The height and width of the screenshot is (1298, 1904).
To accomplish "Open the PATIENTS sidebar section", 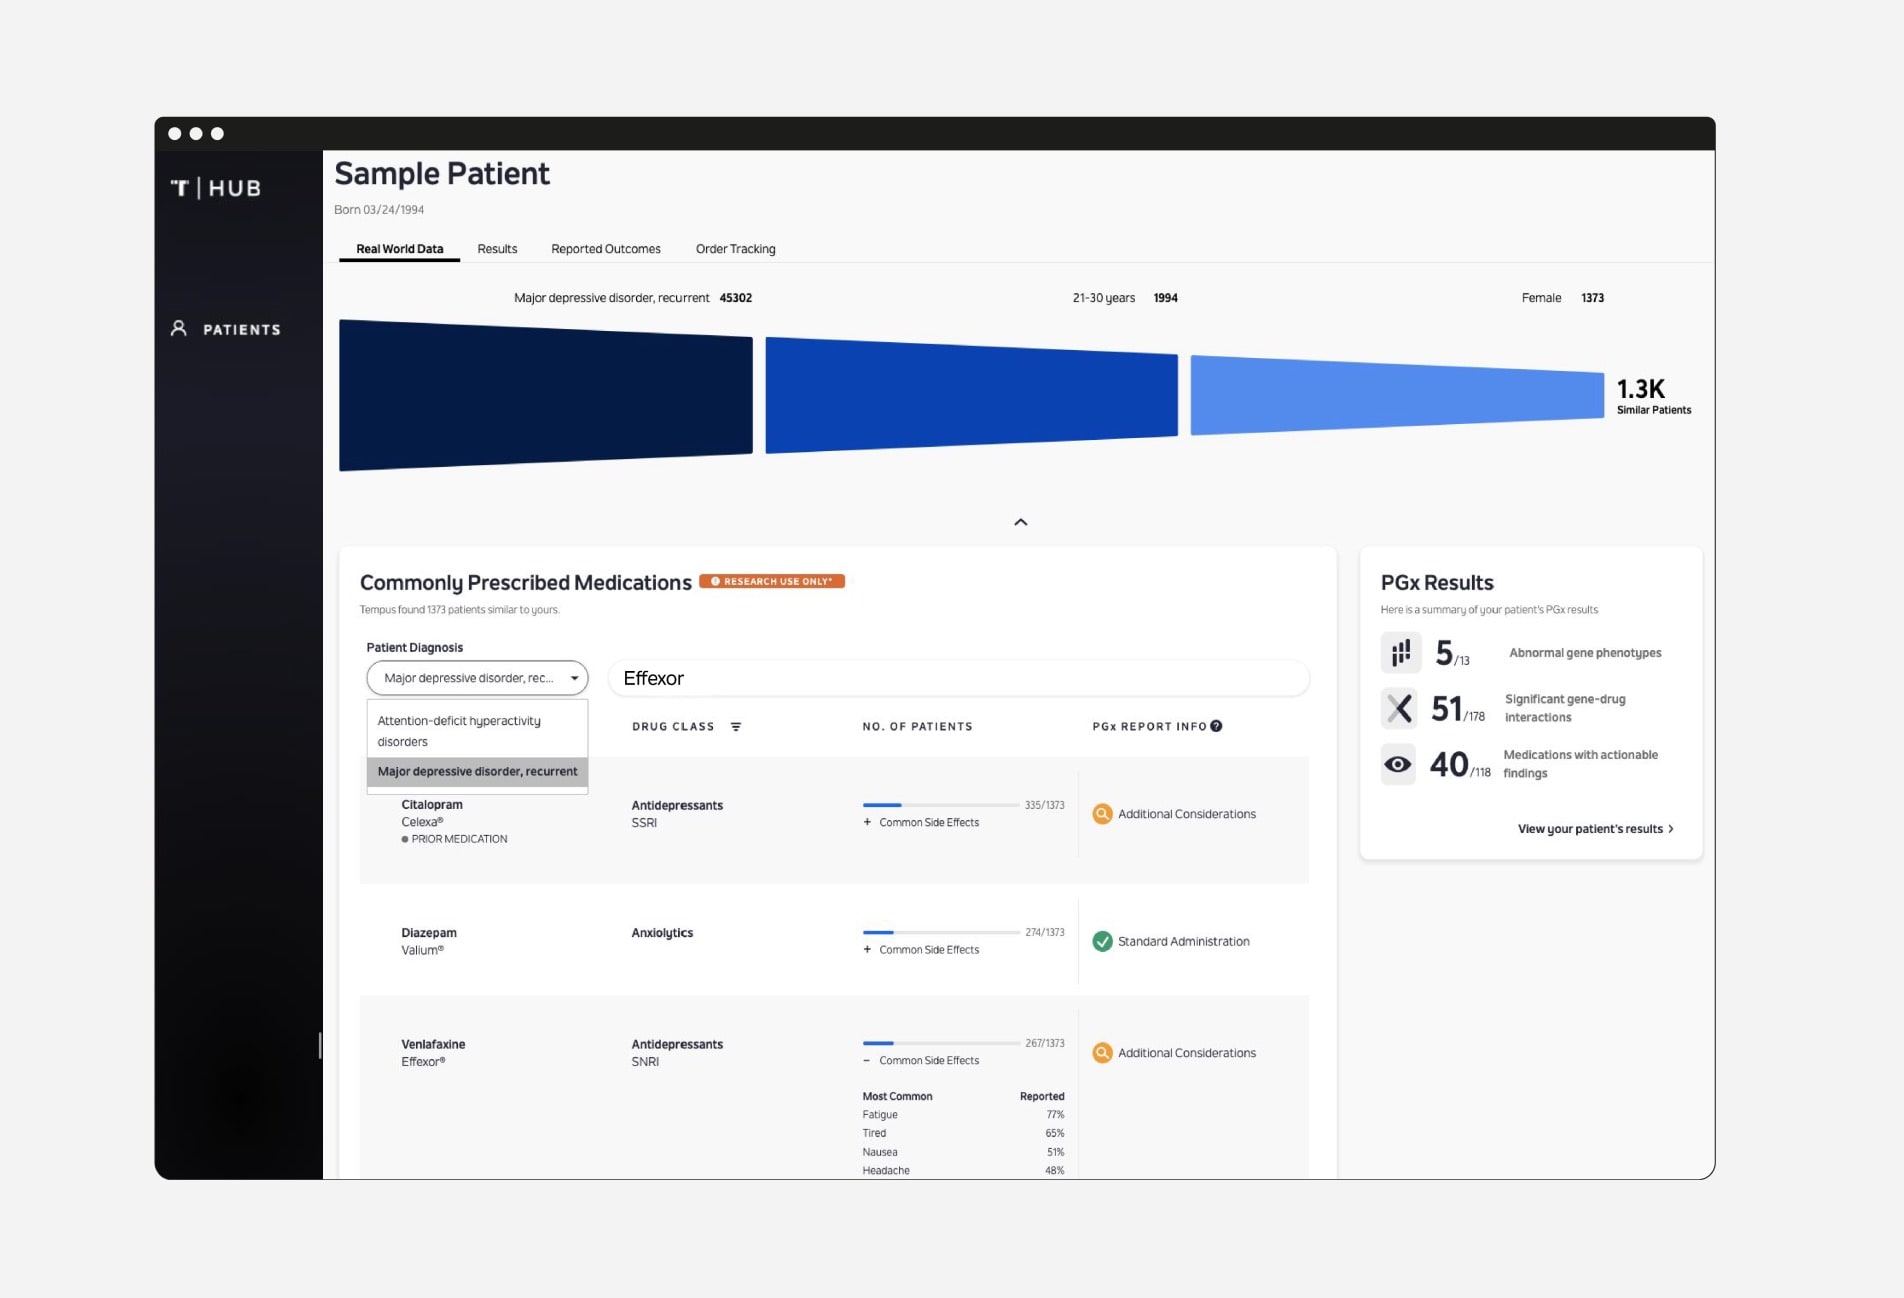I will click(226, 329).
